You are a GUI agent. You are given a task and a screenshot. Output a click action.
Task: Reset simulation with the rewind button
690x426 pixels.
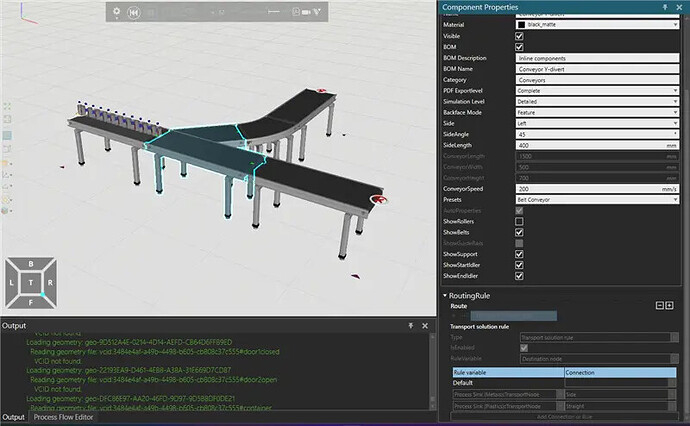tap(134, 13)
